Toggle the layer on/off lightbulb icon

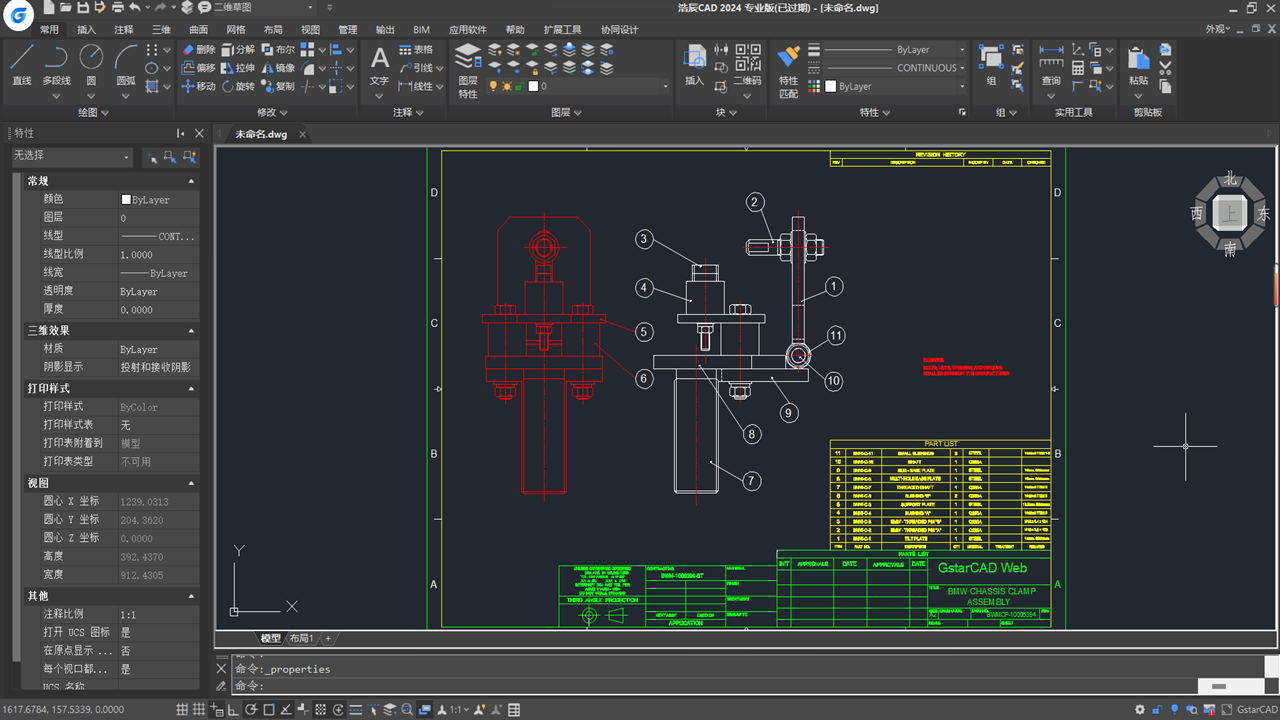[x=492, y=86]
